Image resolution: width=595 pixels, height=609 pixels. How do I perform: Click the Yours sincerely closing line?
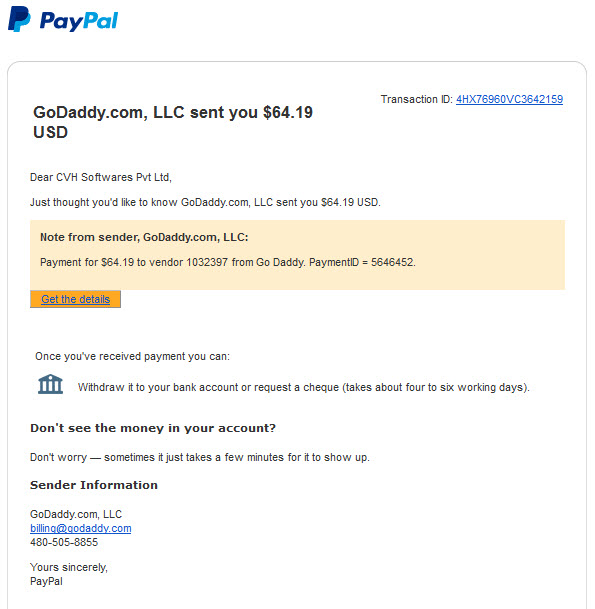click(69, 567)
